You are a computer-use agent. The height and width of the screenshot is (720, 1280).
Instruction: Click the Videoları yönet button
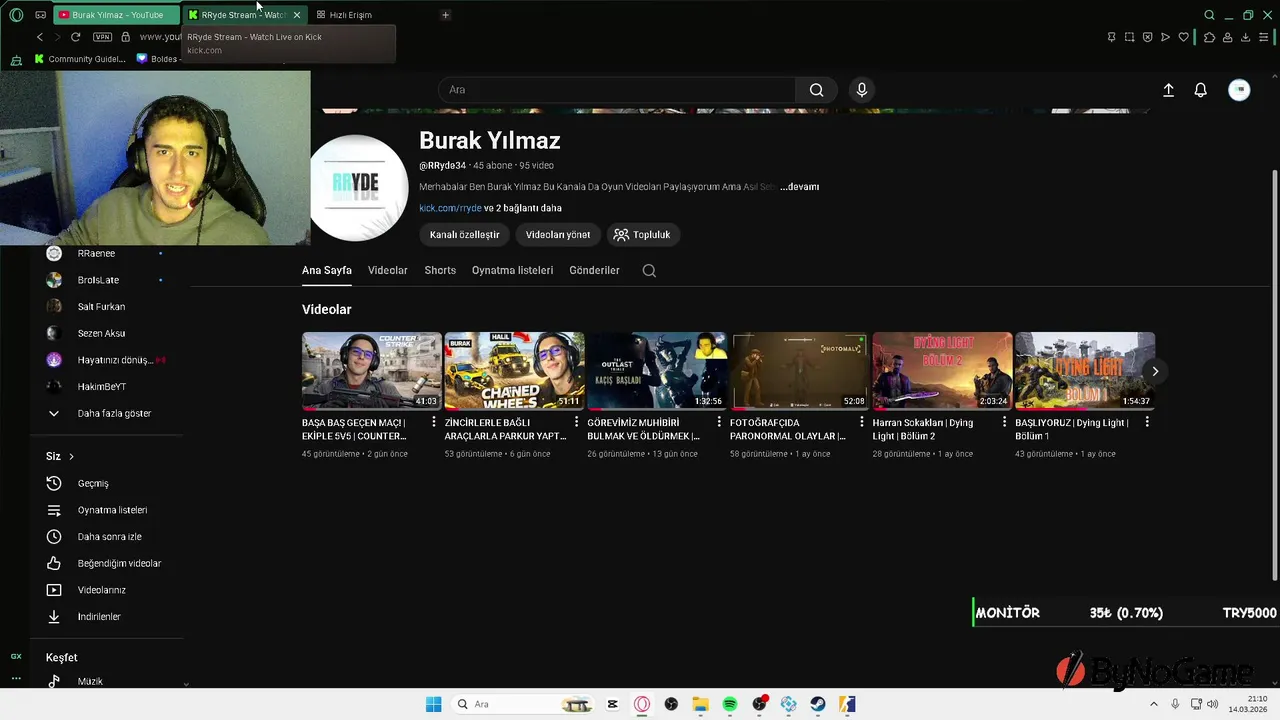tap(558, 235)
